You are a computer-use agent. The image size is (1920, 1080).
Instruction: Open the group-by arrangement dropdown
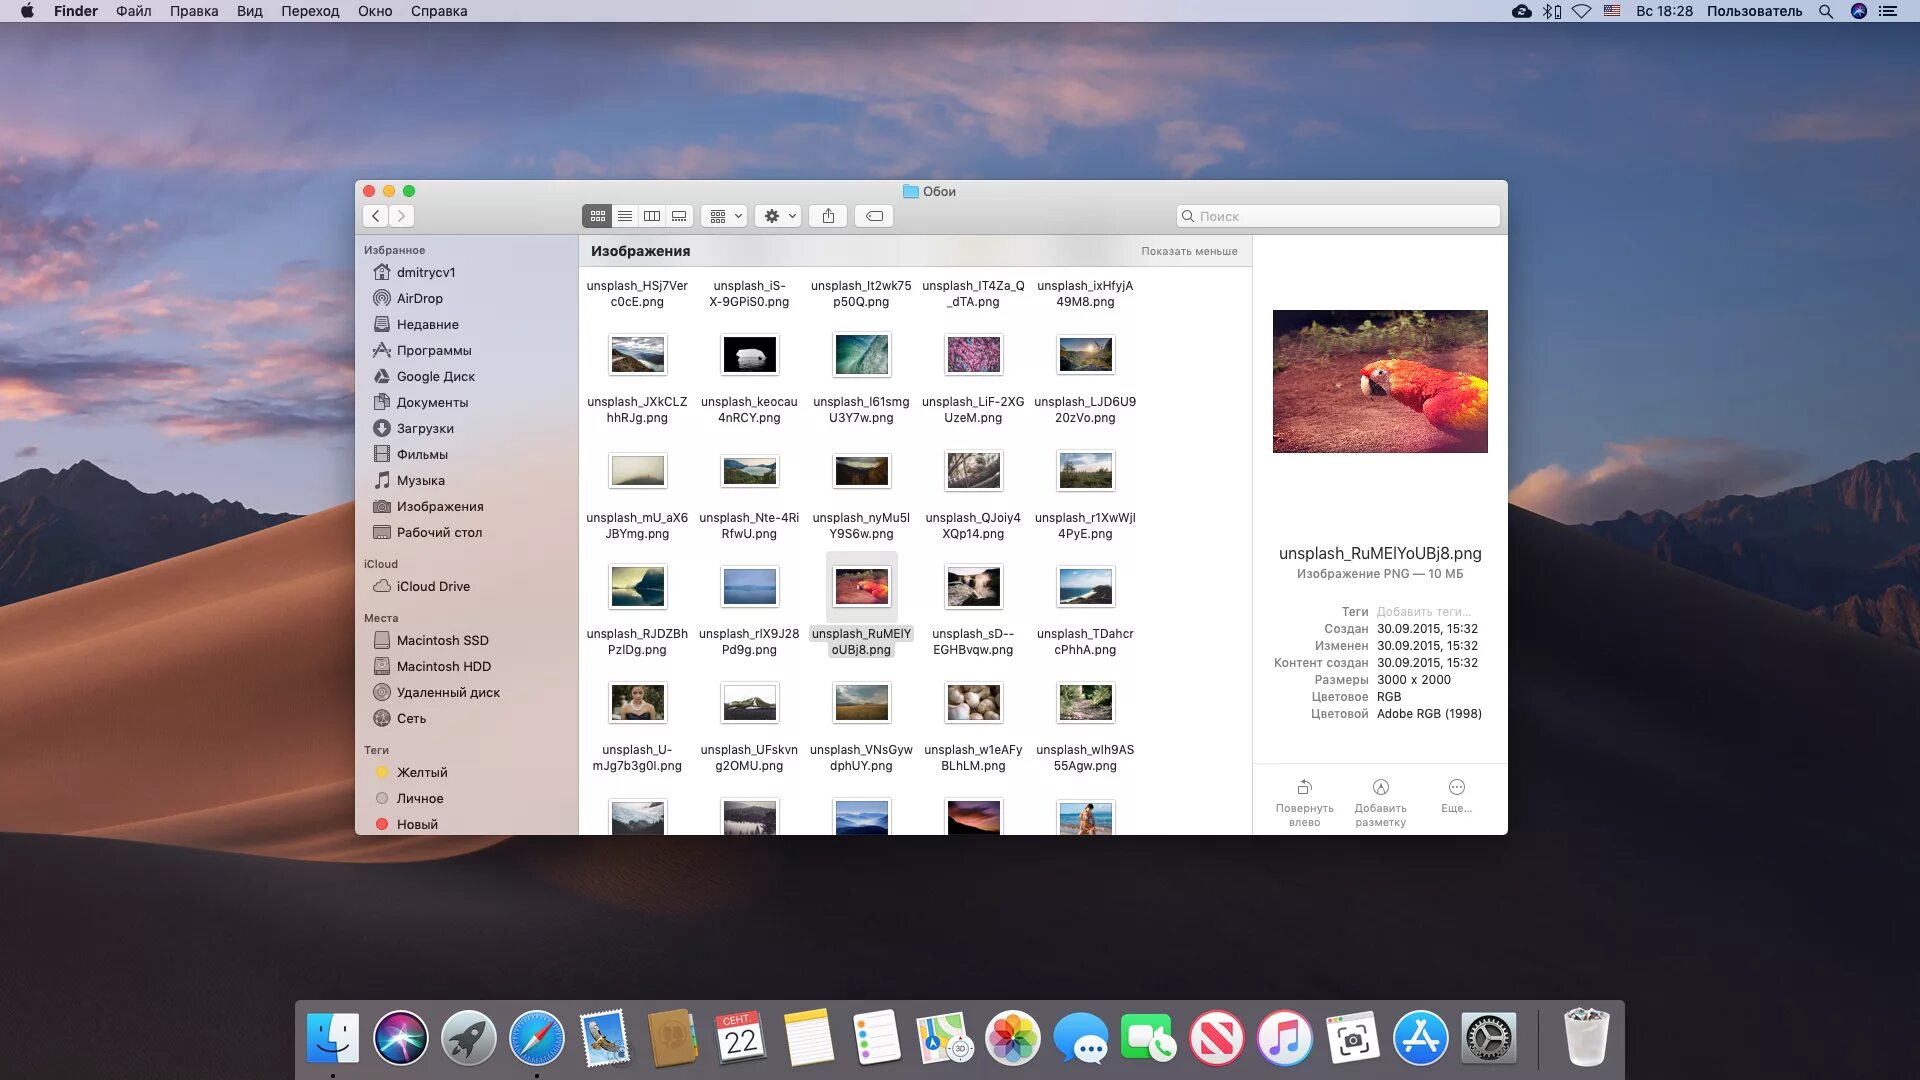coord(725,216)
